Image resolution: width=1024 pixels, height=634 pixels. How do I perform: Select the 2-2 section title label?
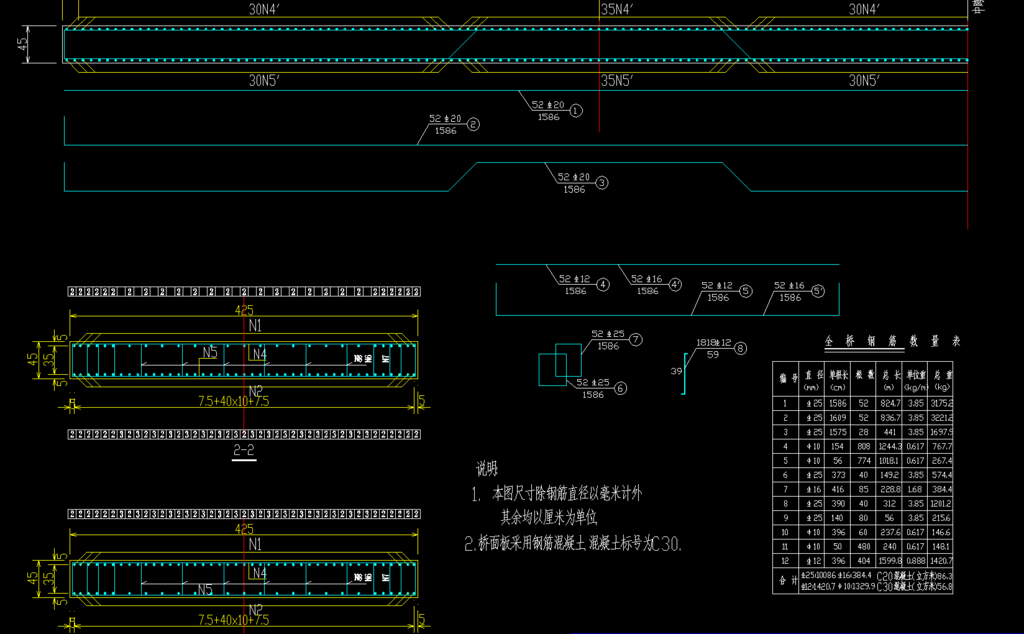click(x=244, y=452)
